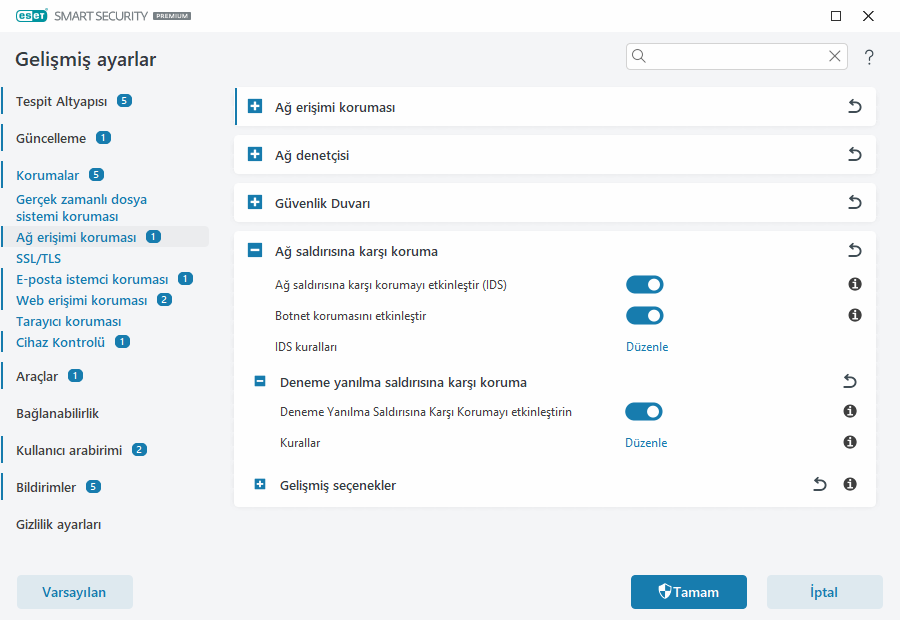
Task: Click info icon beside Gelişmiş seçenekler
Action: pyautogui.click(x=850, y=485)
